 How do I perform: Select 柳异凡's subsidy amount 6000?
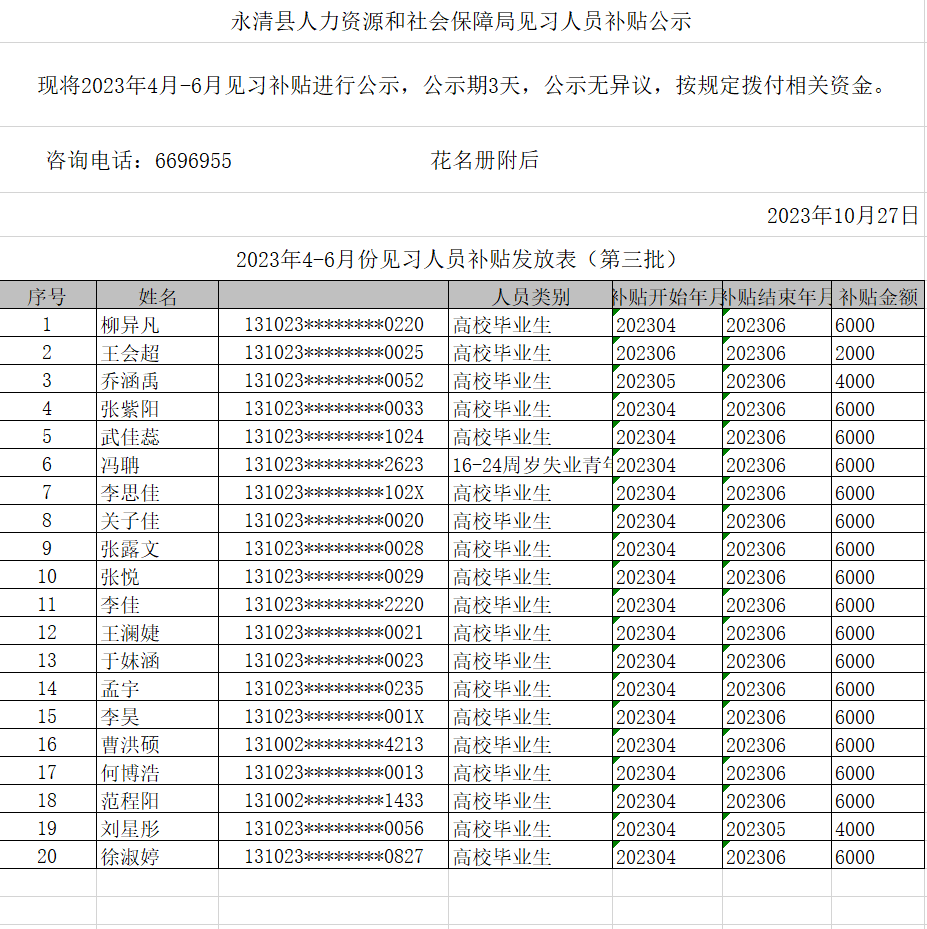click(878, 324)
